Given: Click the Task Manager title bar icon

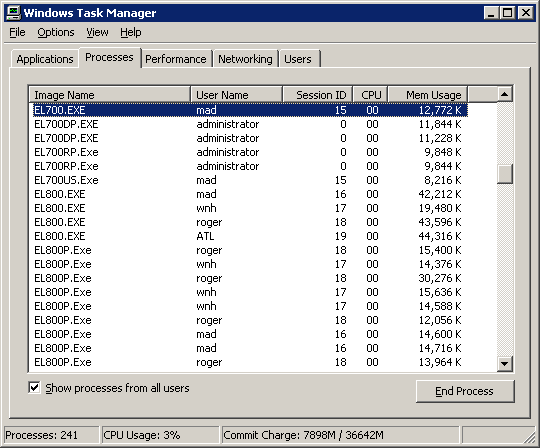Looking at the screenshot, I should (x=13, y=13).
